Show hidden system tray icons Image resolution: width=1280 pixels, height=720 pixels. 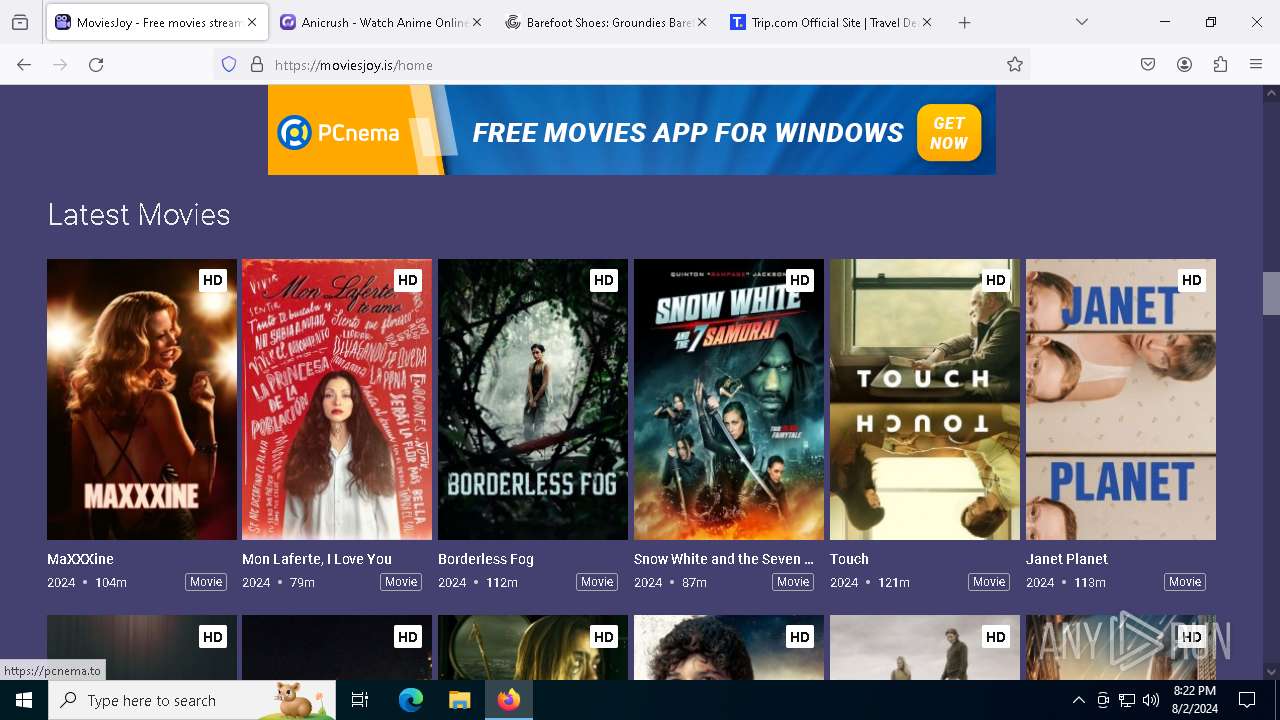(x=1078, y=700)
